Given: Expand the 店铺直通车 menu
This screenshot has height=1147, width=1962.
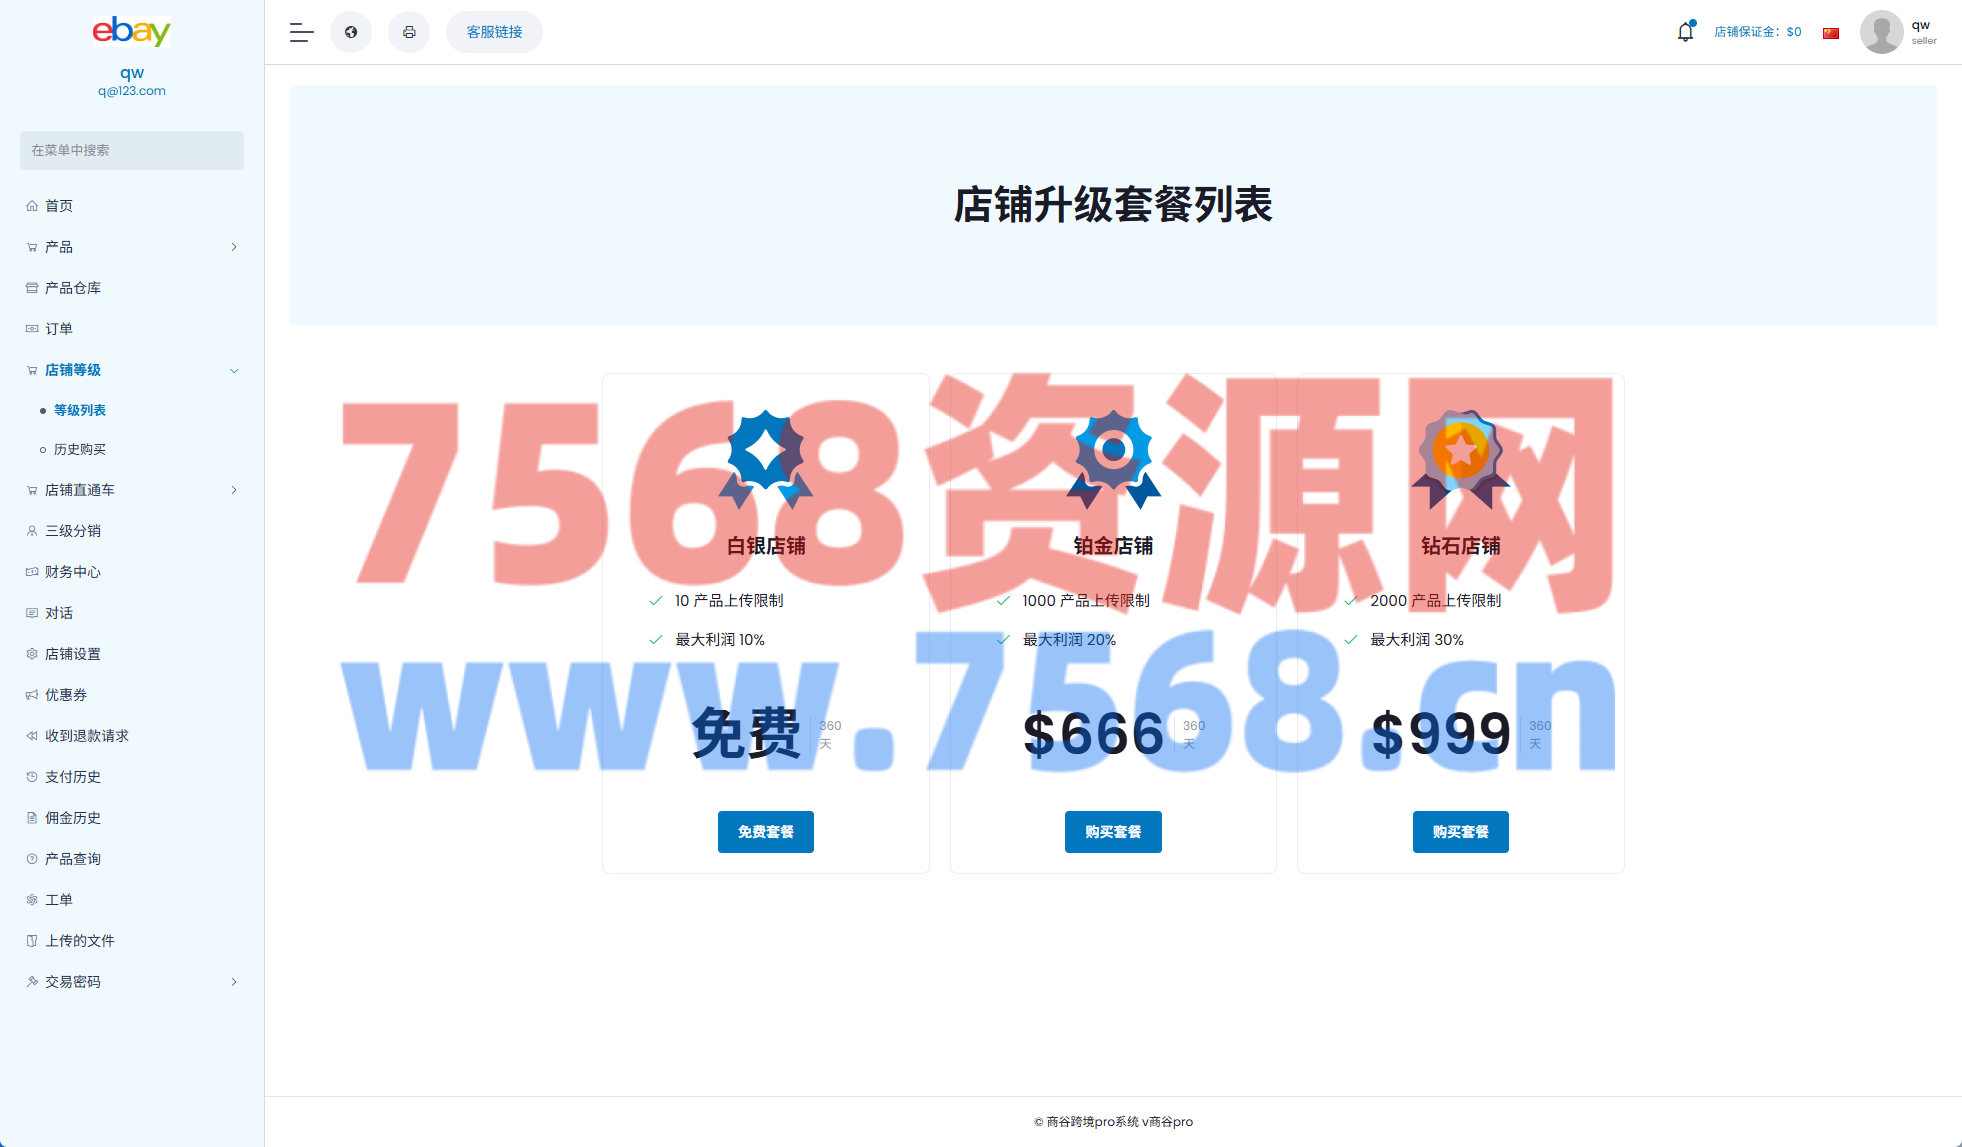Looking at the screenshot, I should [x=234, y=490].
